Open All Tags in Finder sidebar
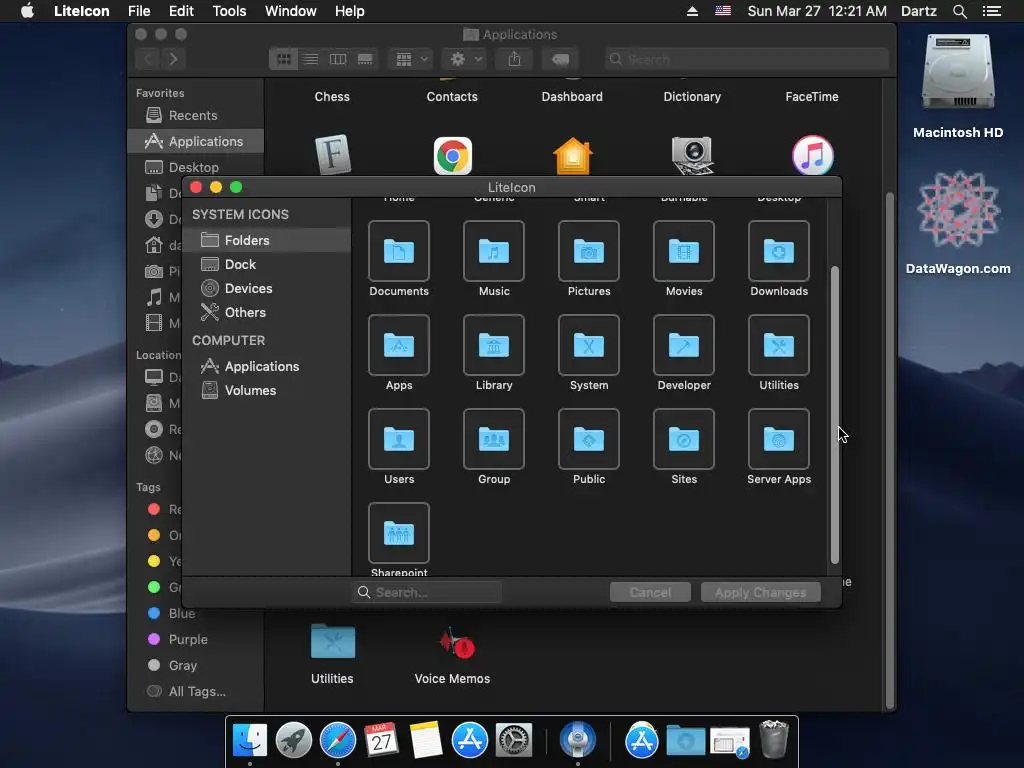This screenshot has width=1024, height=768. [x=188, y=692]
